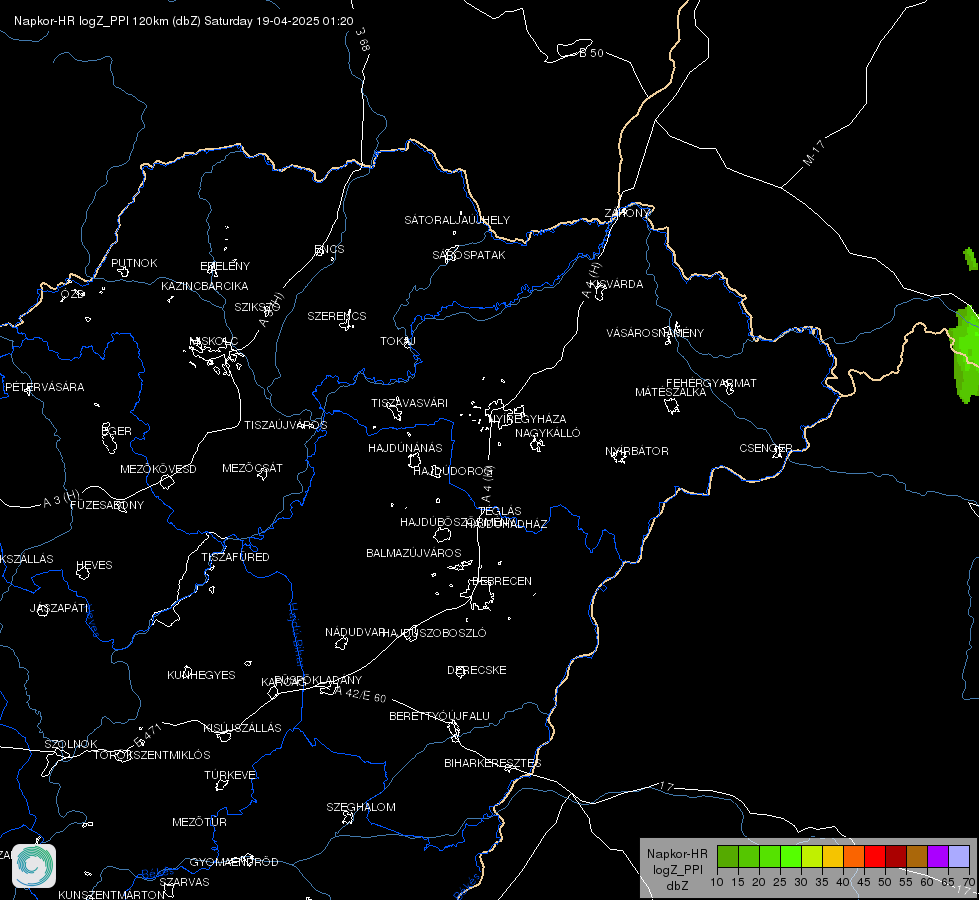Click the ZÁHONY city label
979x900 pixels.
click(627, 213)
